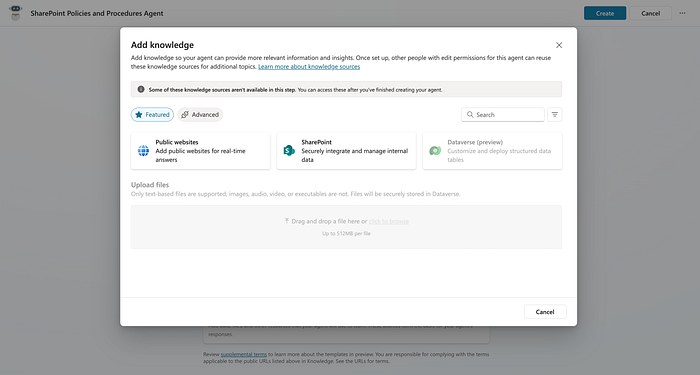
Task: Switch to the Advanced tab
Action: click(x=200, y=115)
